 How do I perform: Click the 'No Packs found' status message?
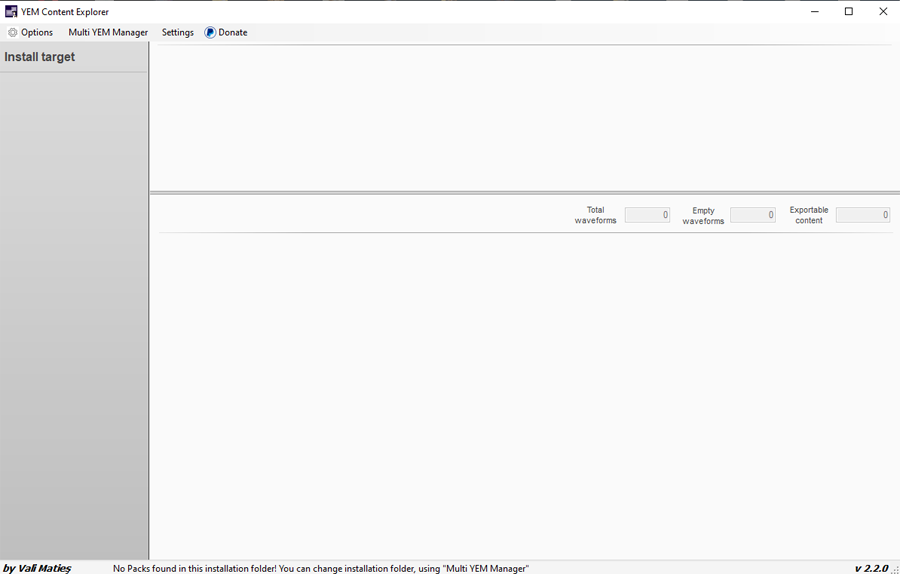pyautogui.click(x=321, y=568)
